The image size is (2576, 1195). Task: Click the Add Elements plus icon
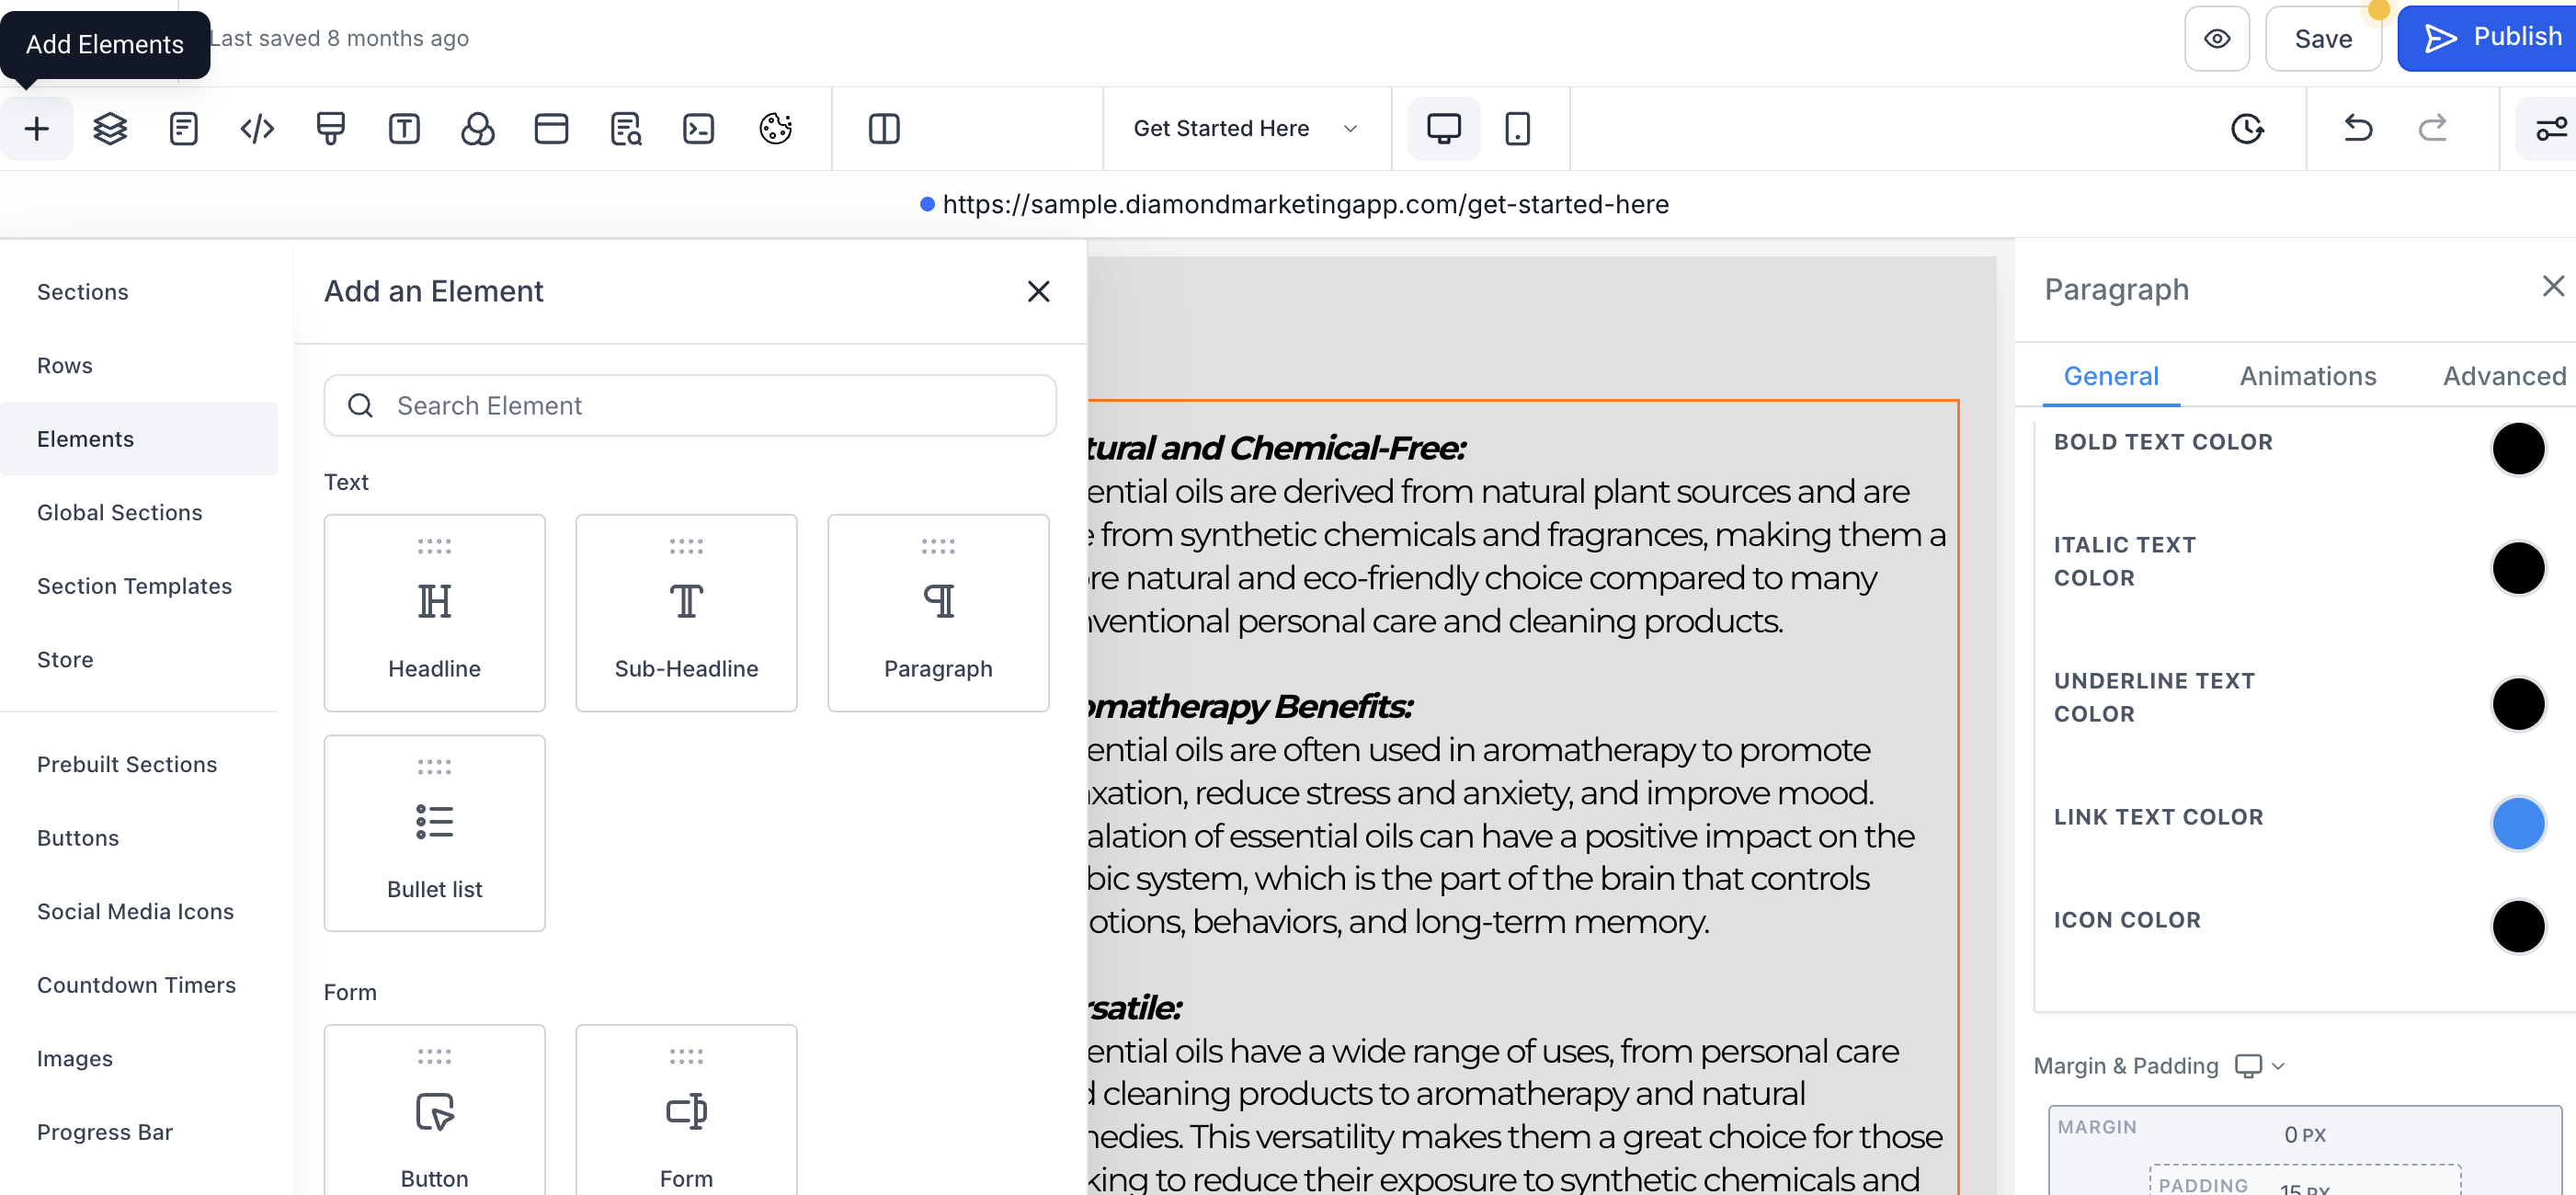click(x=37, y=129)
